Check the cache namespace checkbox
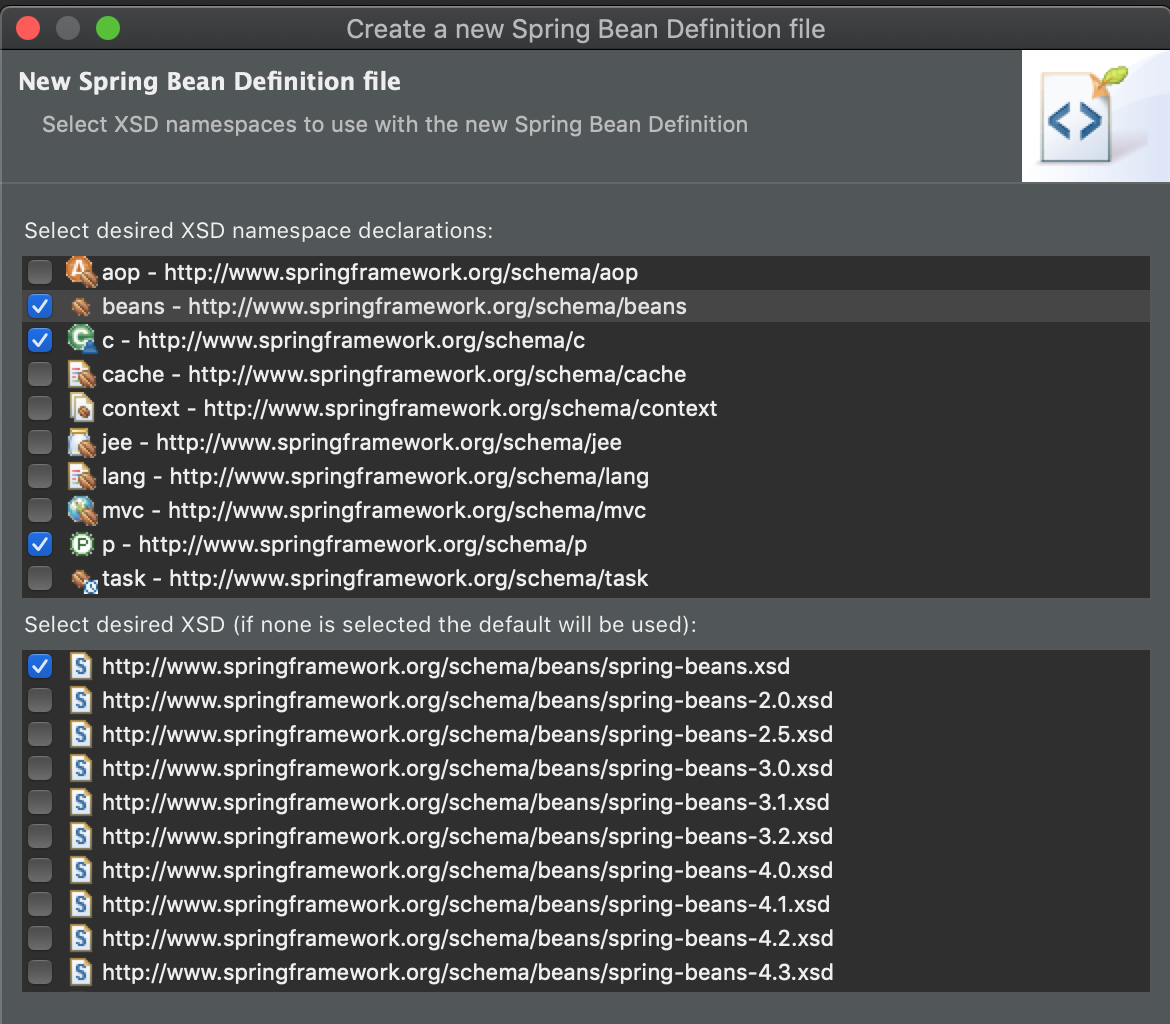 (x=40, y=374)
